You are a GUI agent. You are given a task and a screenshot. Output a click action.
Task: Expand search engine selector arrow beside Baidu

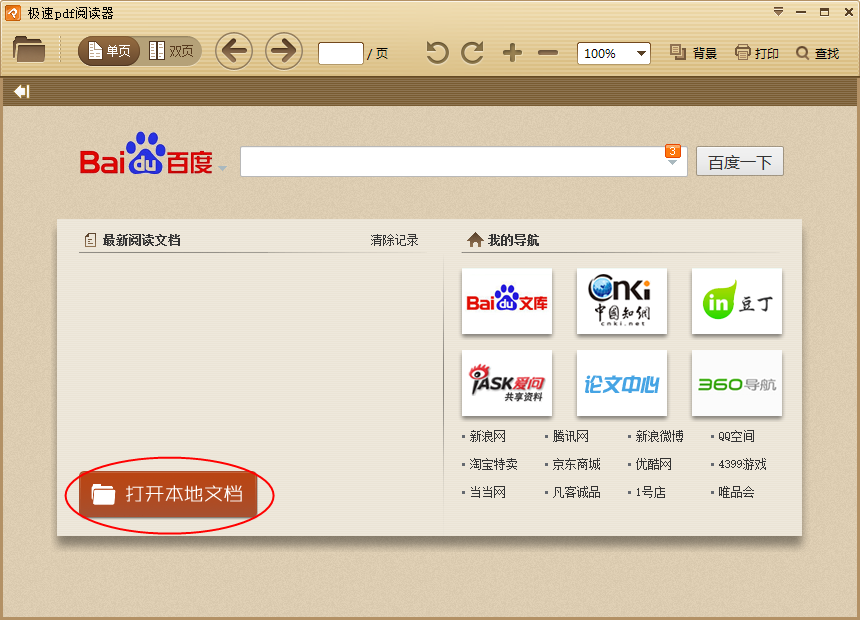click(222, 168)
